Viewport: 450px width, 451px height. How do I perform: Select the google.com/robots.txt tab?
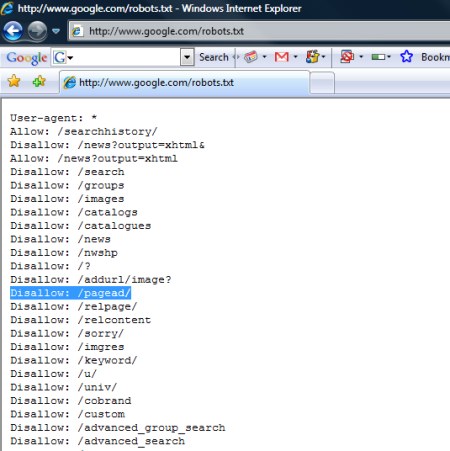184,82
